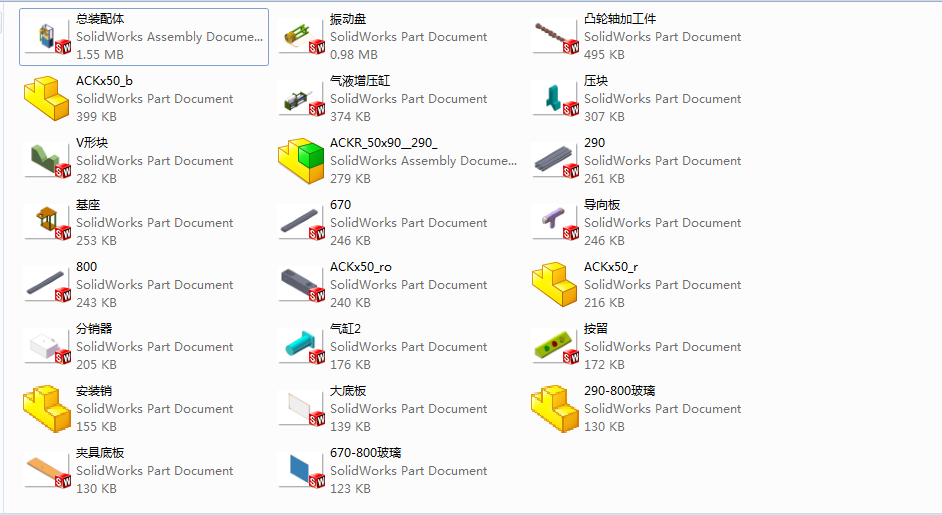Select the 800 part file icon

coord(47,285)
